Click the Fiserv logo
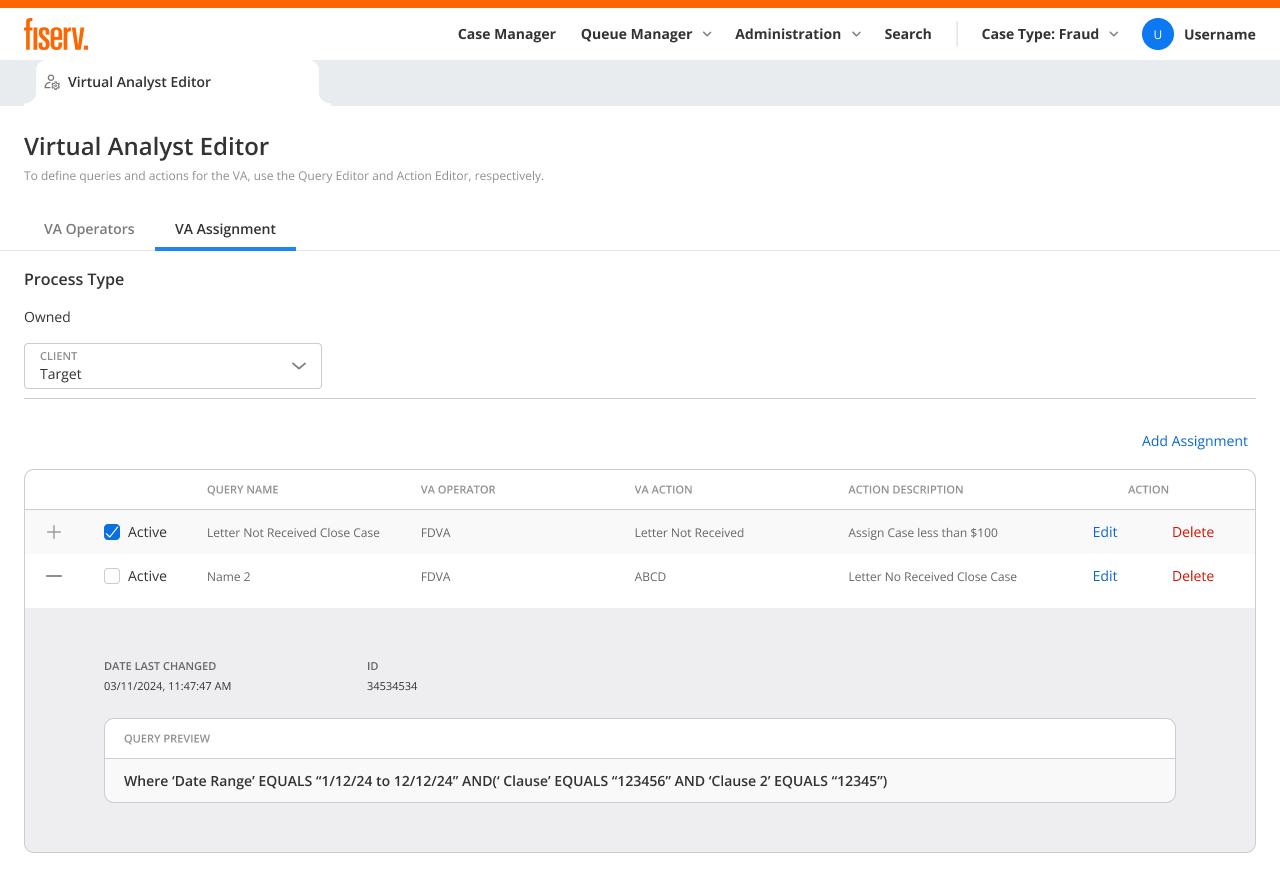The width and height of the screenshot is (1280, 877). tap(56, 34)
